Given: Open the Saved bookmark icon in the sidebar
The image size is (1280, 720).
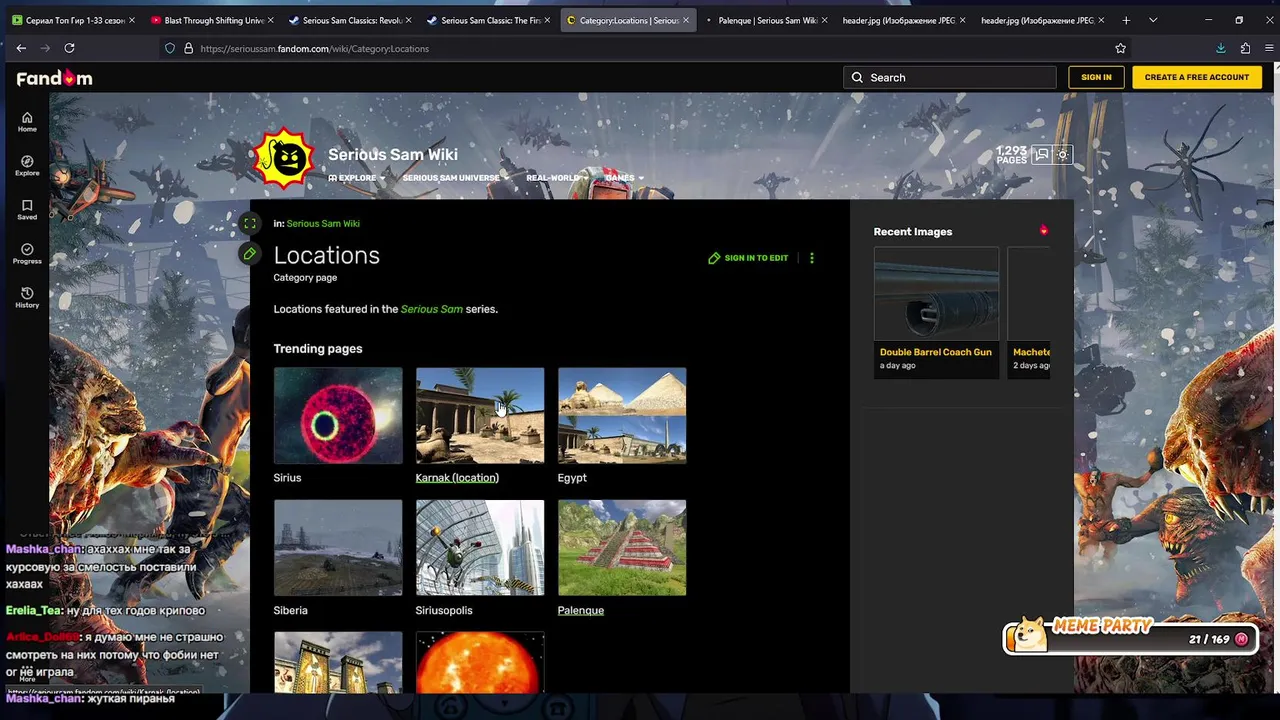Looking at the screenshot, I should 27,210.
